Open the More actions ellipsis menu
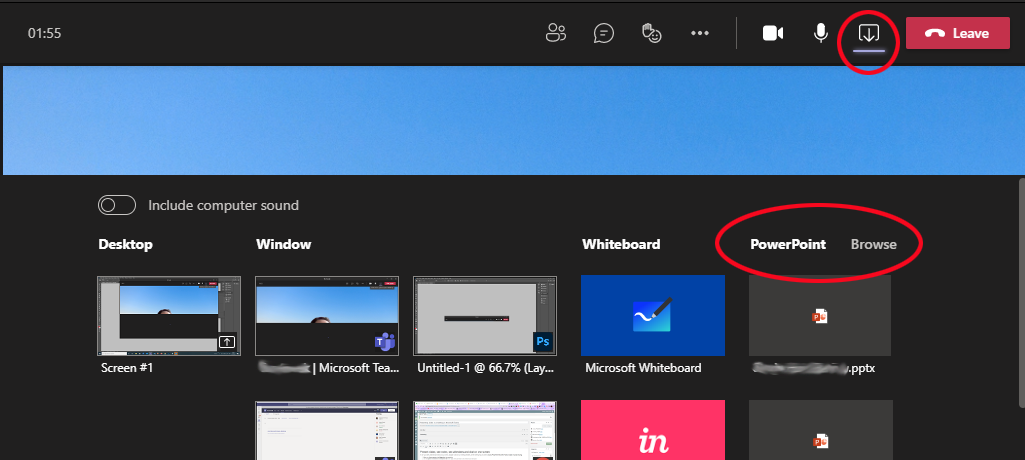 point(700,33)
